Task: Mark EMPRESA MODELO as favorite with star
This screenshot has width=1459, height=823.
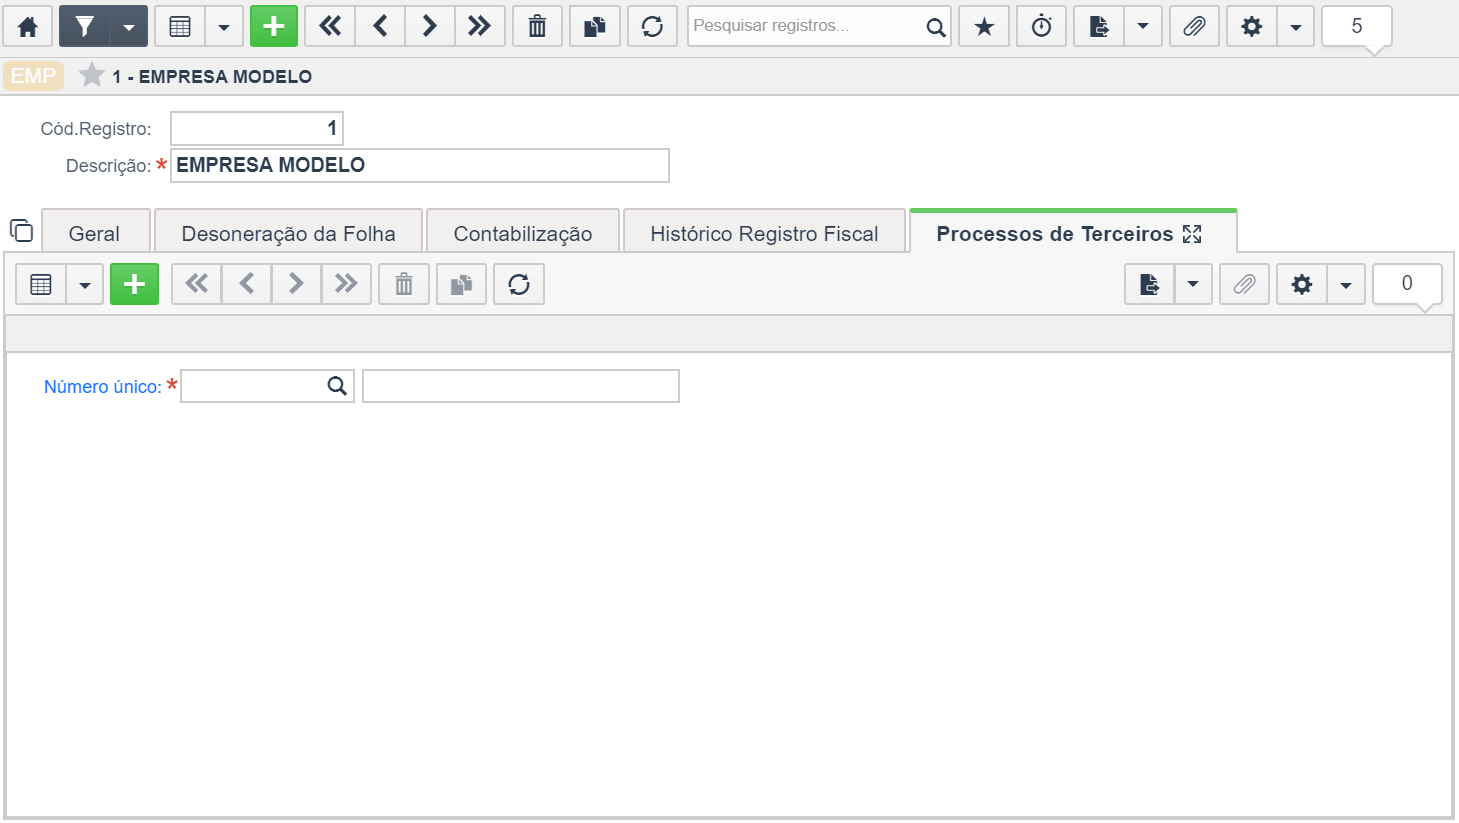Action: (91, 75)
